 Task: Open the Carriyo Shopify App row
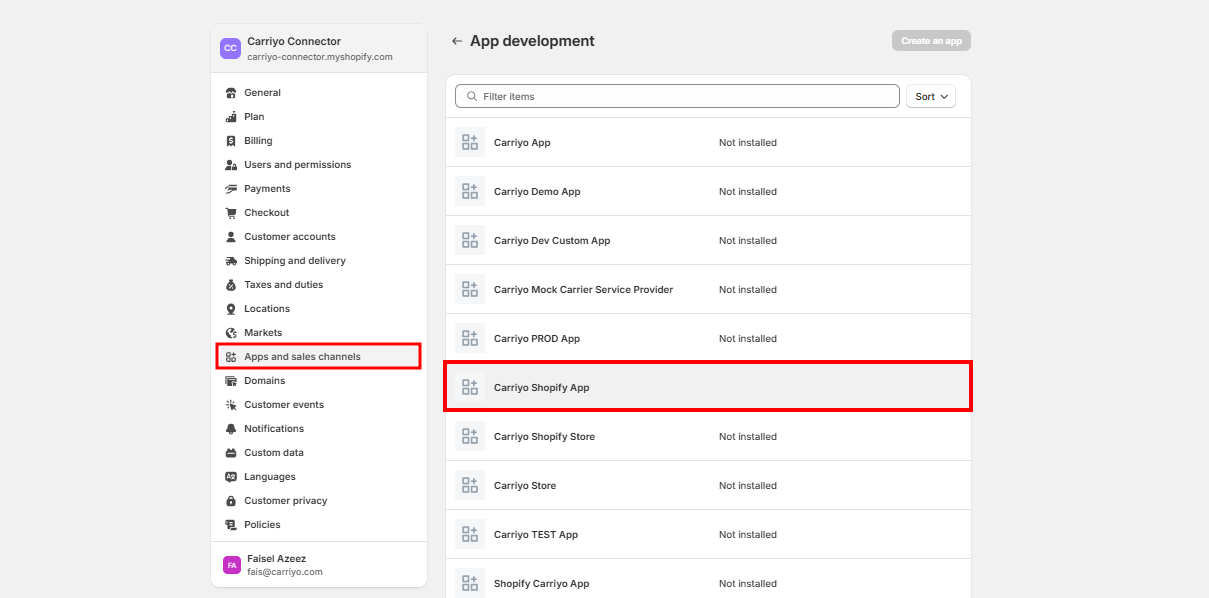pos(708,387)
